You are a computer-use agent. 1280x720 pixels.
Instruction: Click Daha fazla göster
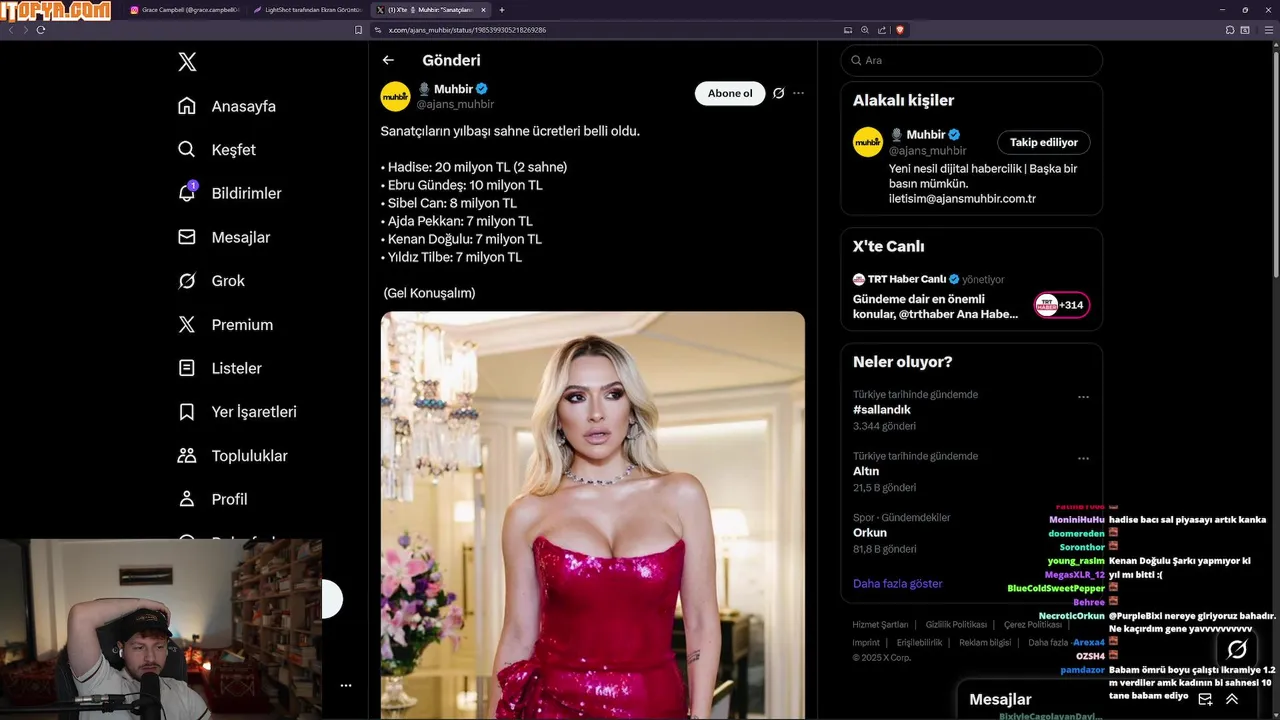point(898,583)
